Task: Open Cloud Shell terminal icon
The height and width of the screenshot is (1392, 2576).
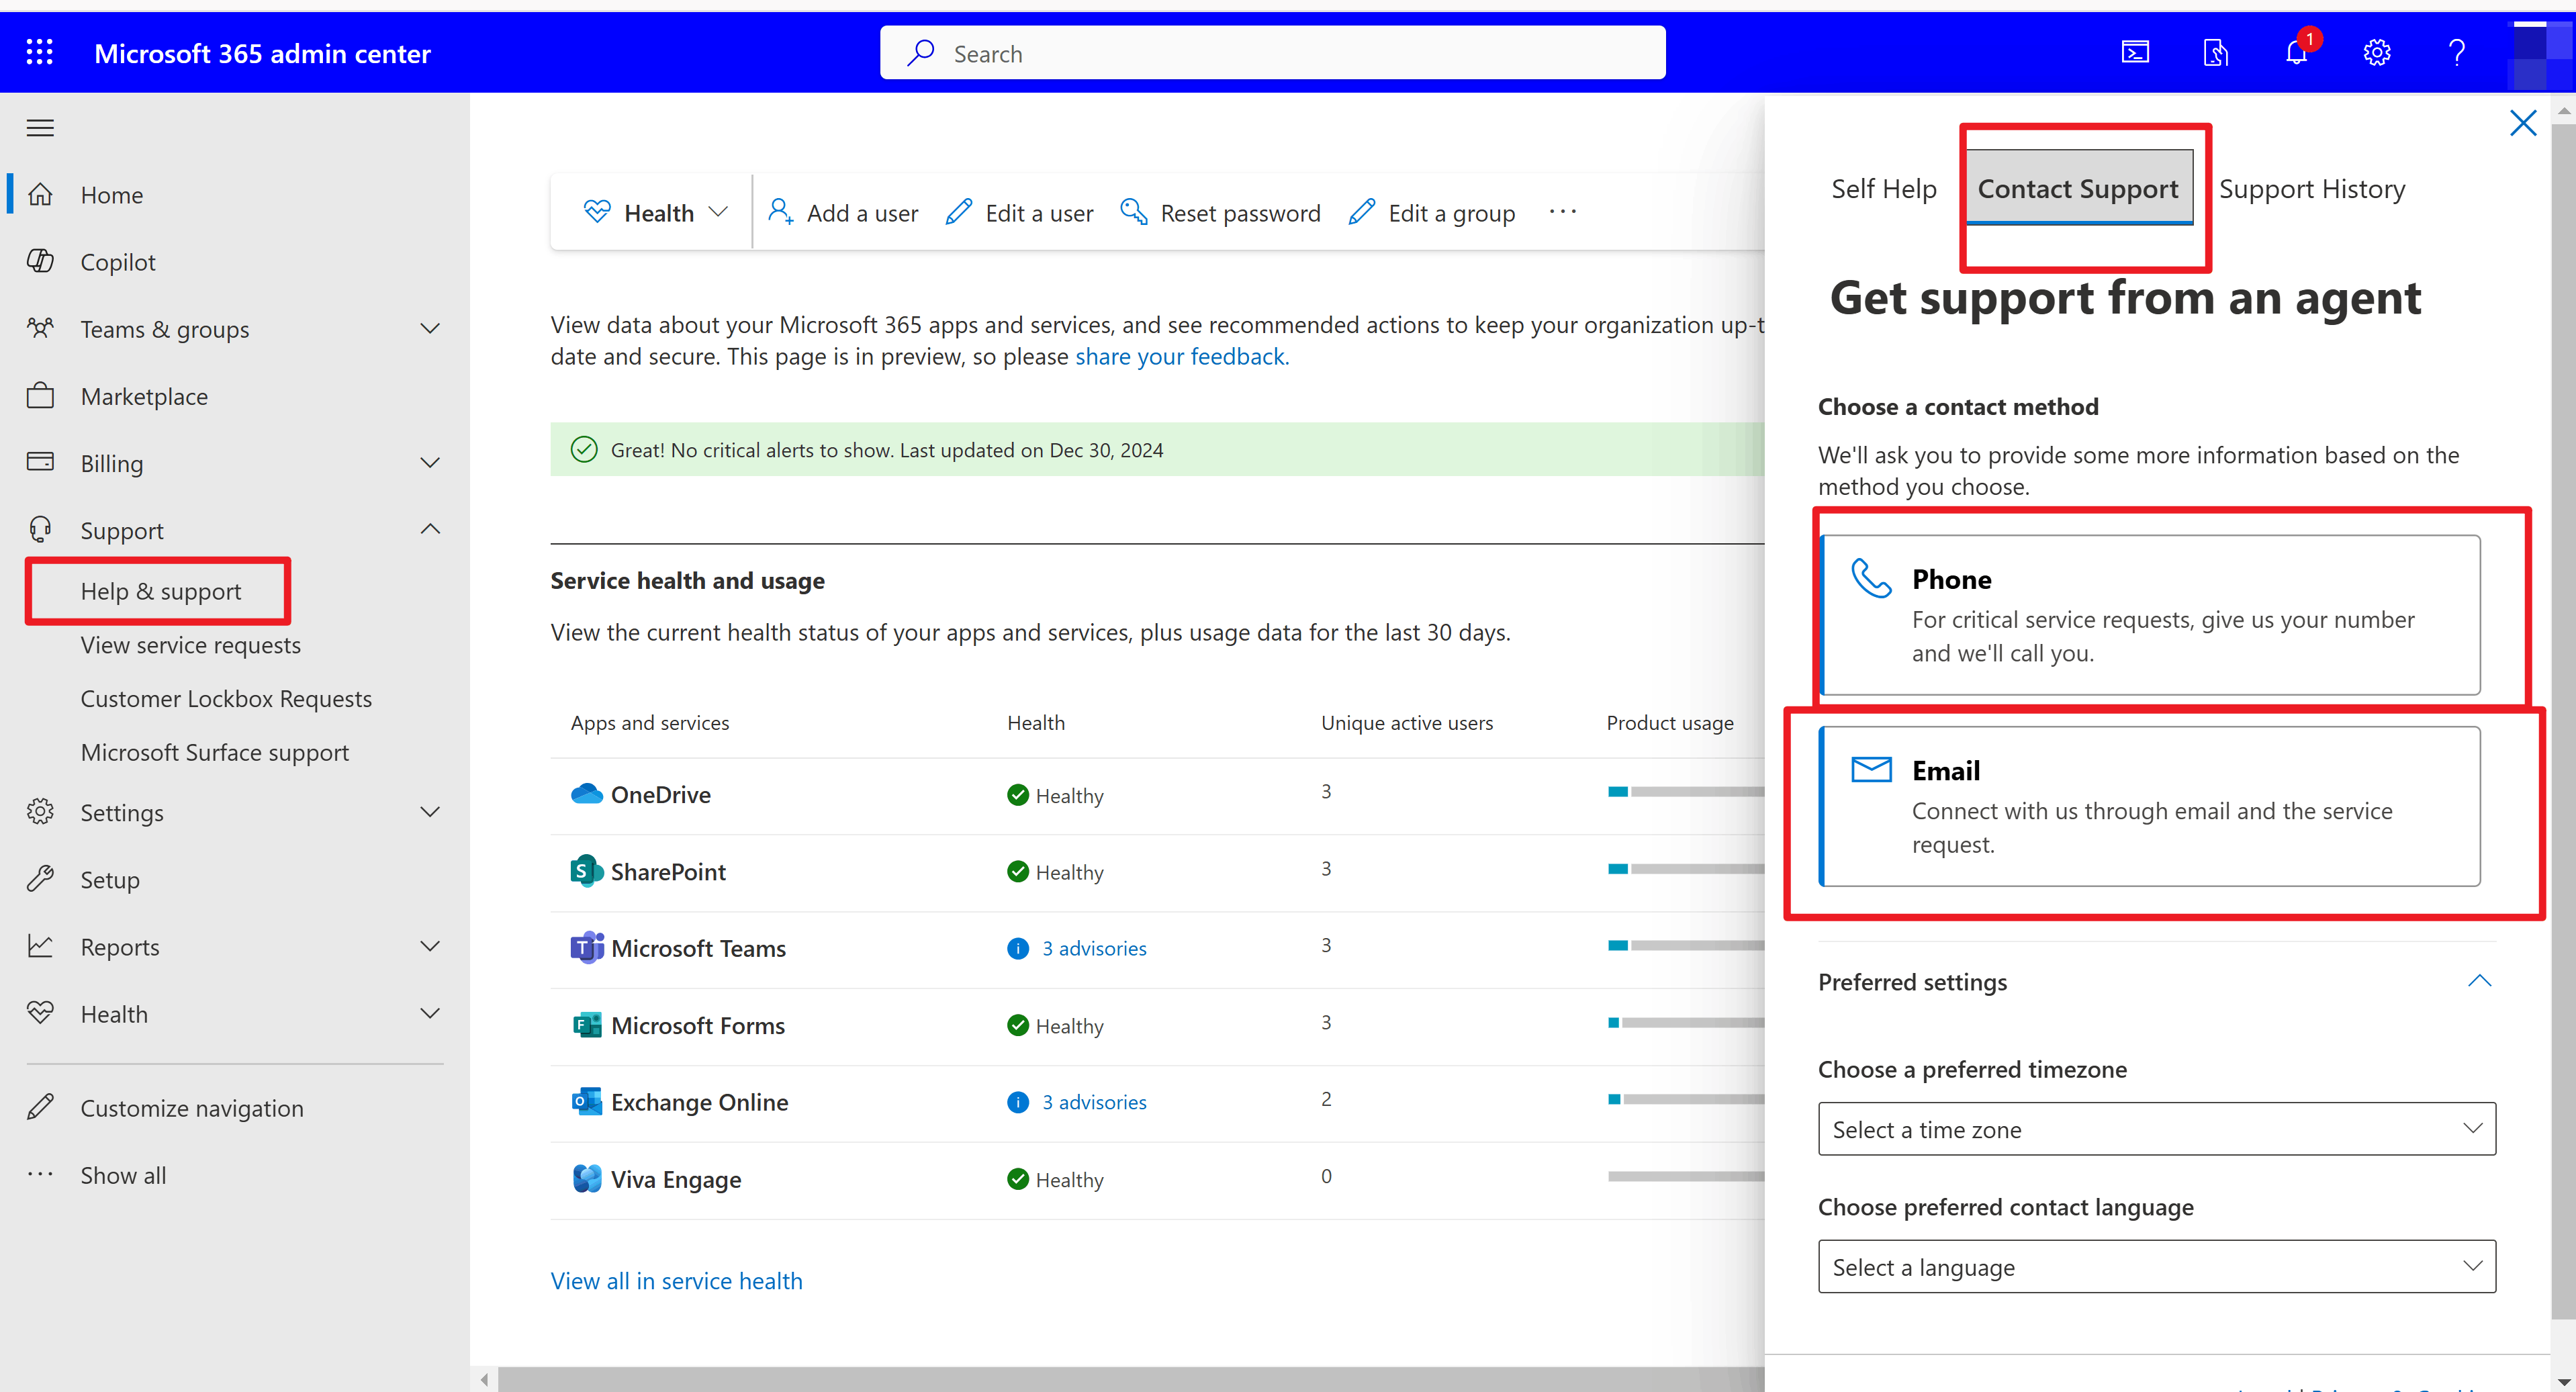Action: click(x=2135, y=52)
